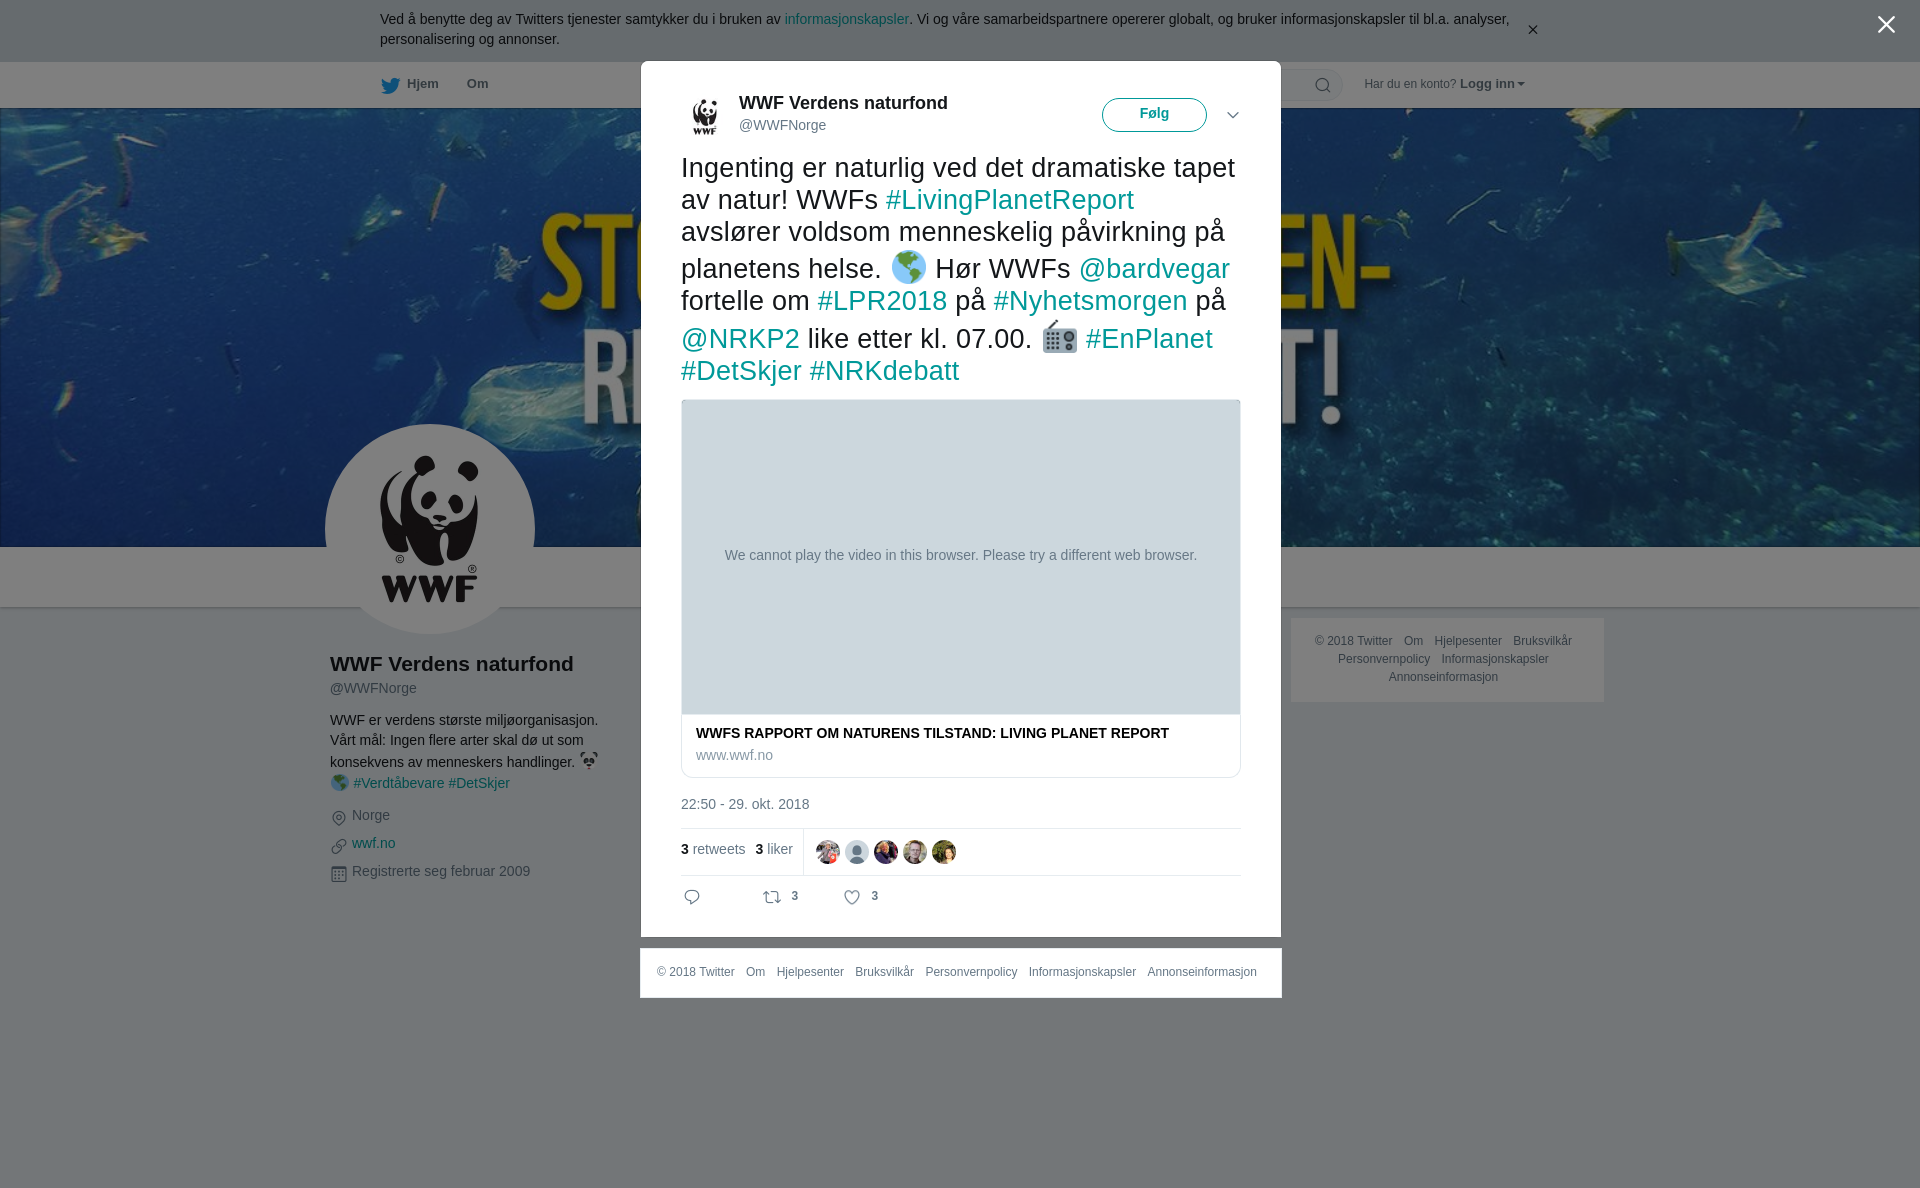The width and height of the screenshot is (1920, 1188).
Task: Open the Om menu item
Action: click(477, 84)
